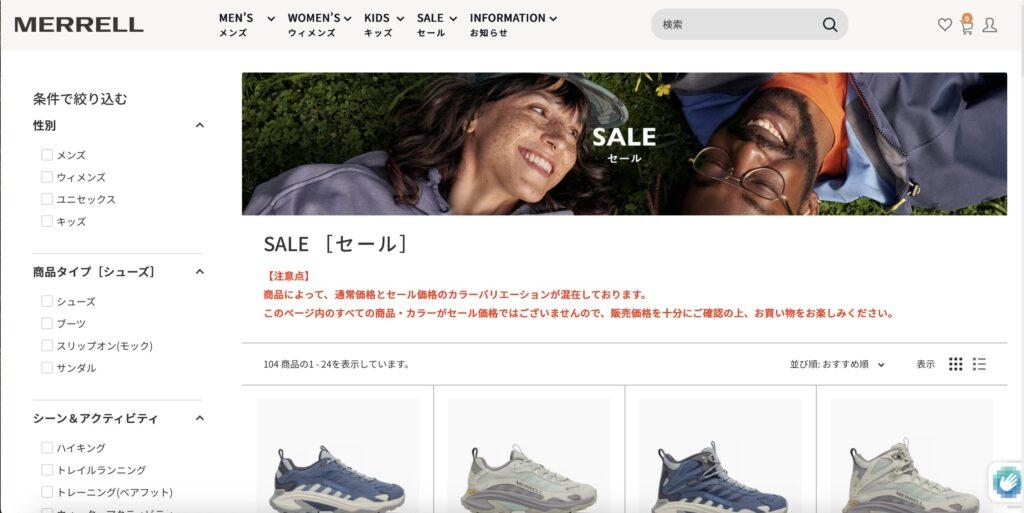
Task: Open the wishlist heart icon
Action: coord(944,25)
